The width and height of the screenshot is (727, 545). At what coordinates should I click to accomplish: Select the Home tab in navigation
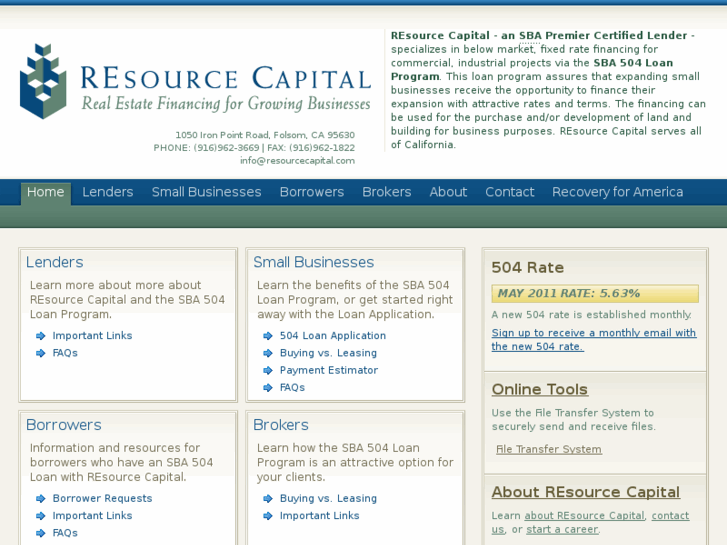point(45,192)
